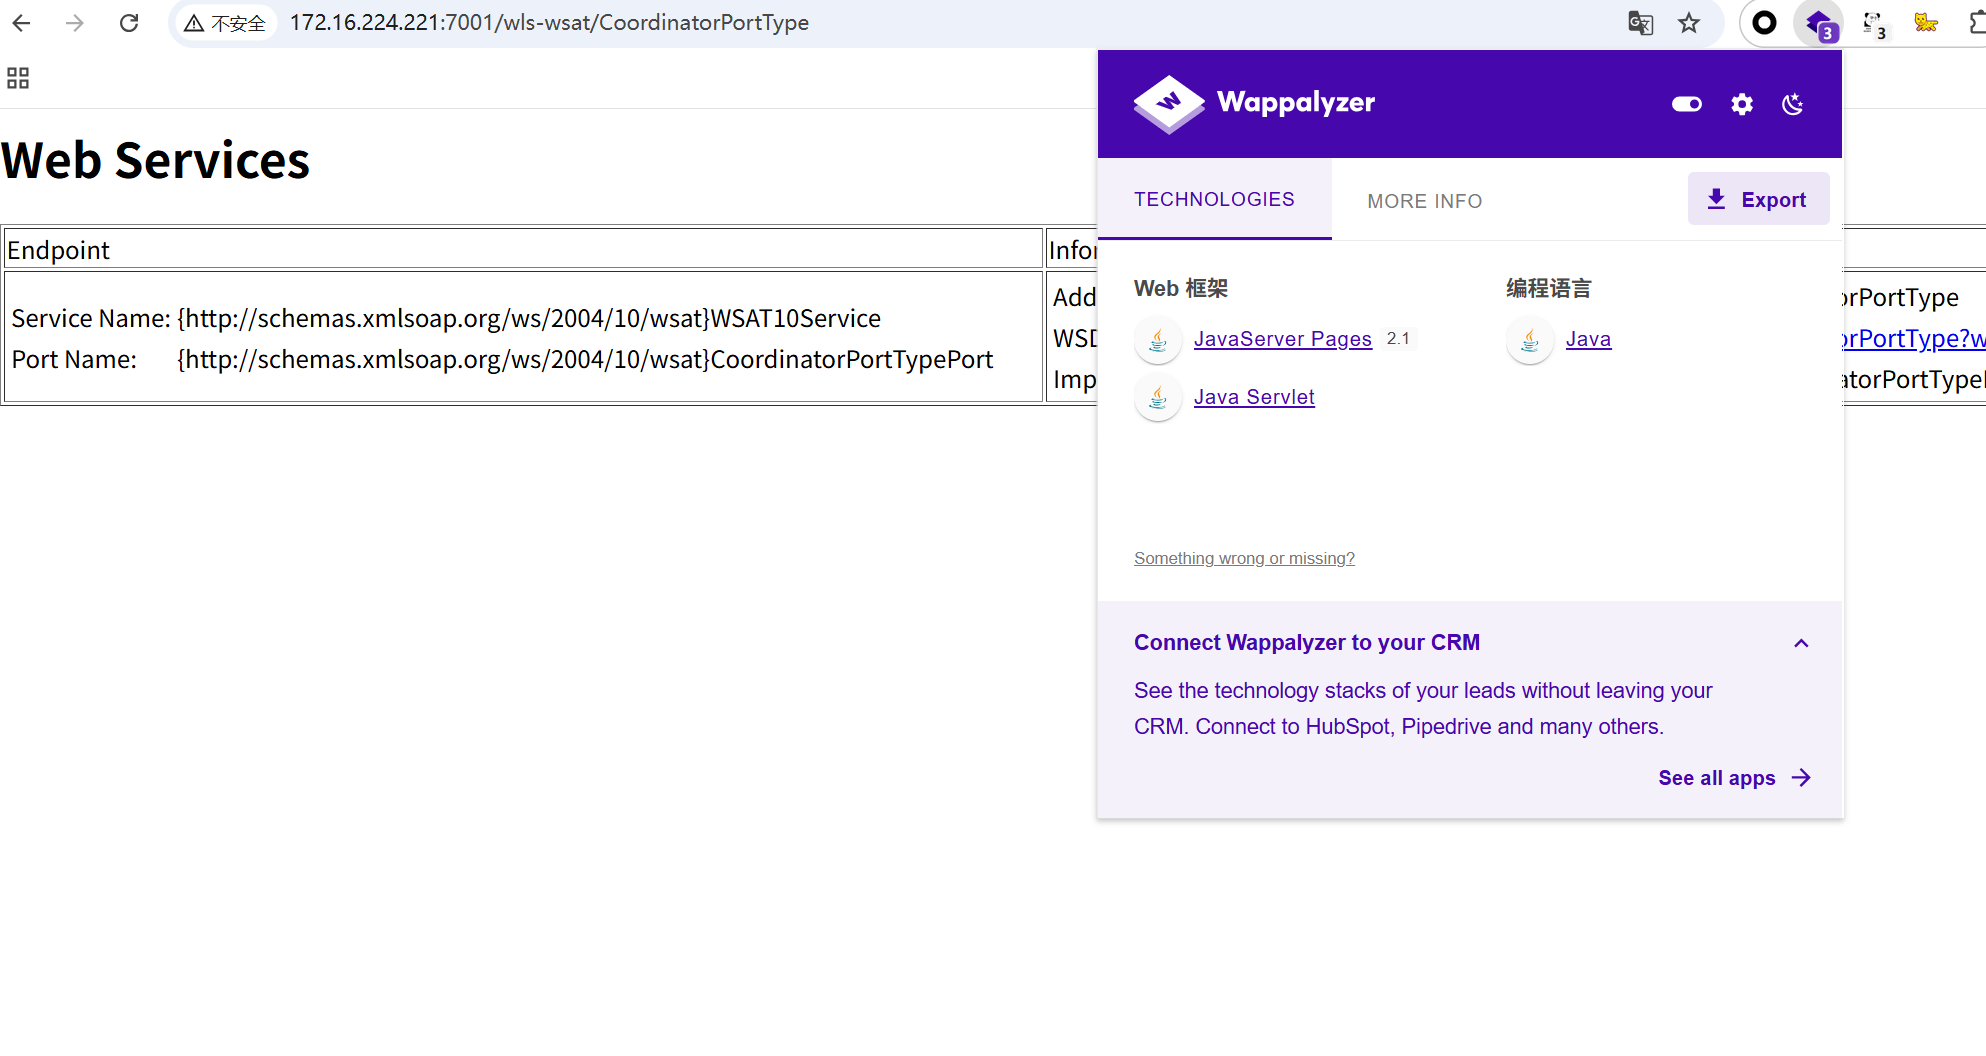Switch to the MORE INFO tab
Image resolution: width=1986 pixels, height=1056 pixels.
[1425, 201]
